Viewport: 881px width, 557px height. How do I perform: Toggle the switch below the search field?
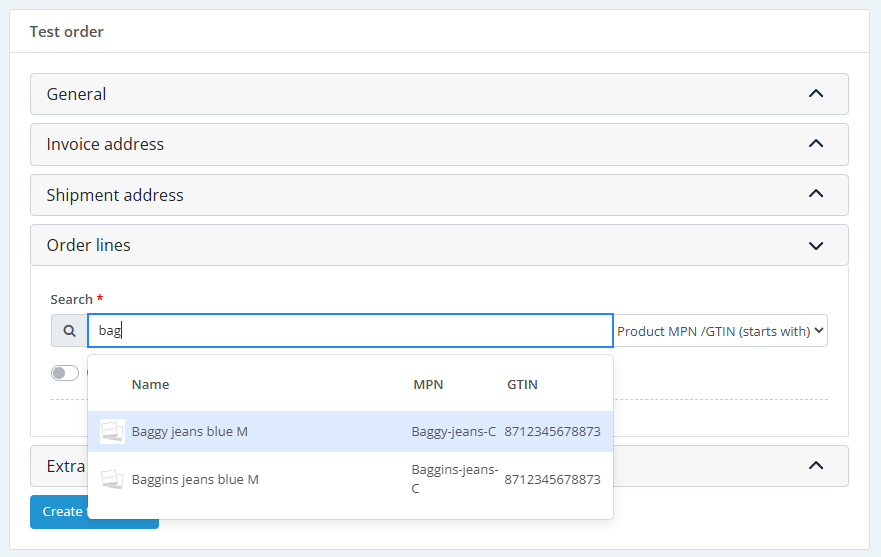coord(65,373)
